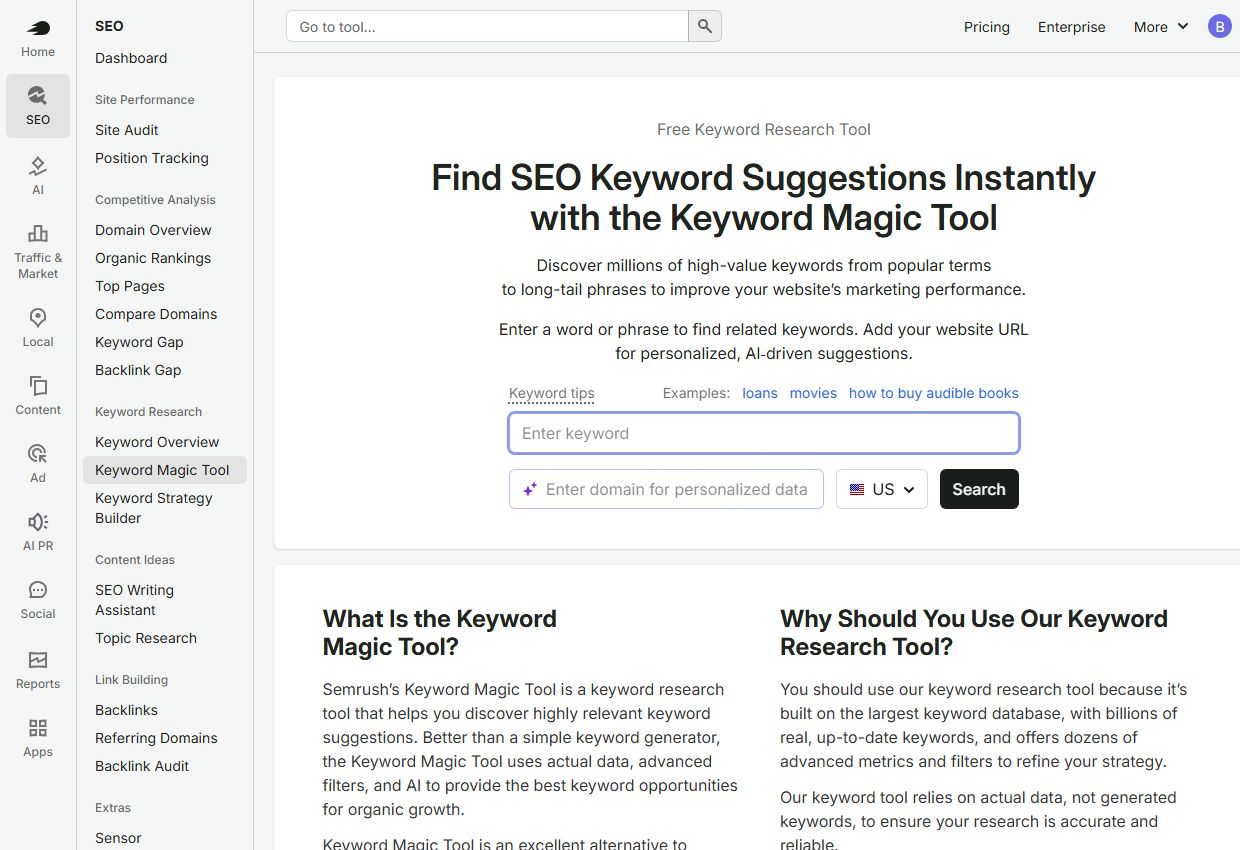Screen dimensions: 1240x850
Task: Click the SEO heading at sidebar top
Action: point(109,26)
